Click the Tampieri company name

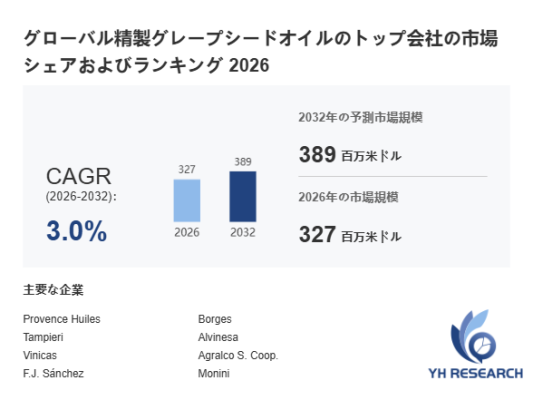pyautogui.click(x=43, y=337)
